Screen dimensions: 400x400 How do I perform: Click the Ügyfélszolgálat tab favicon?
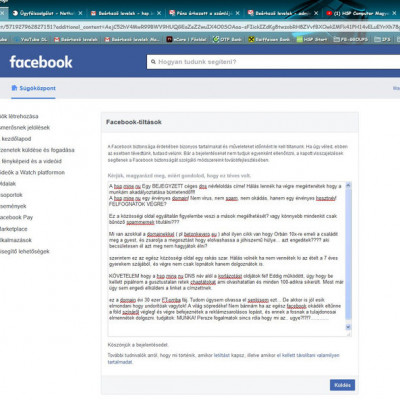click(x=15, y=13)
